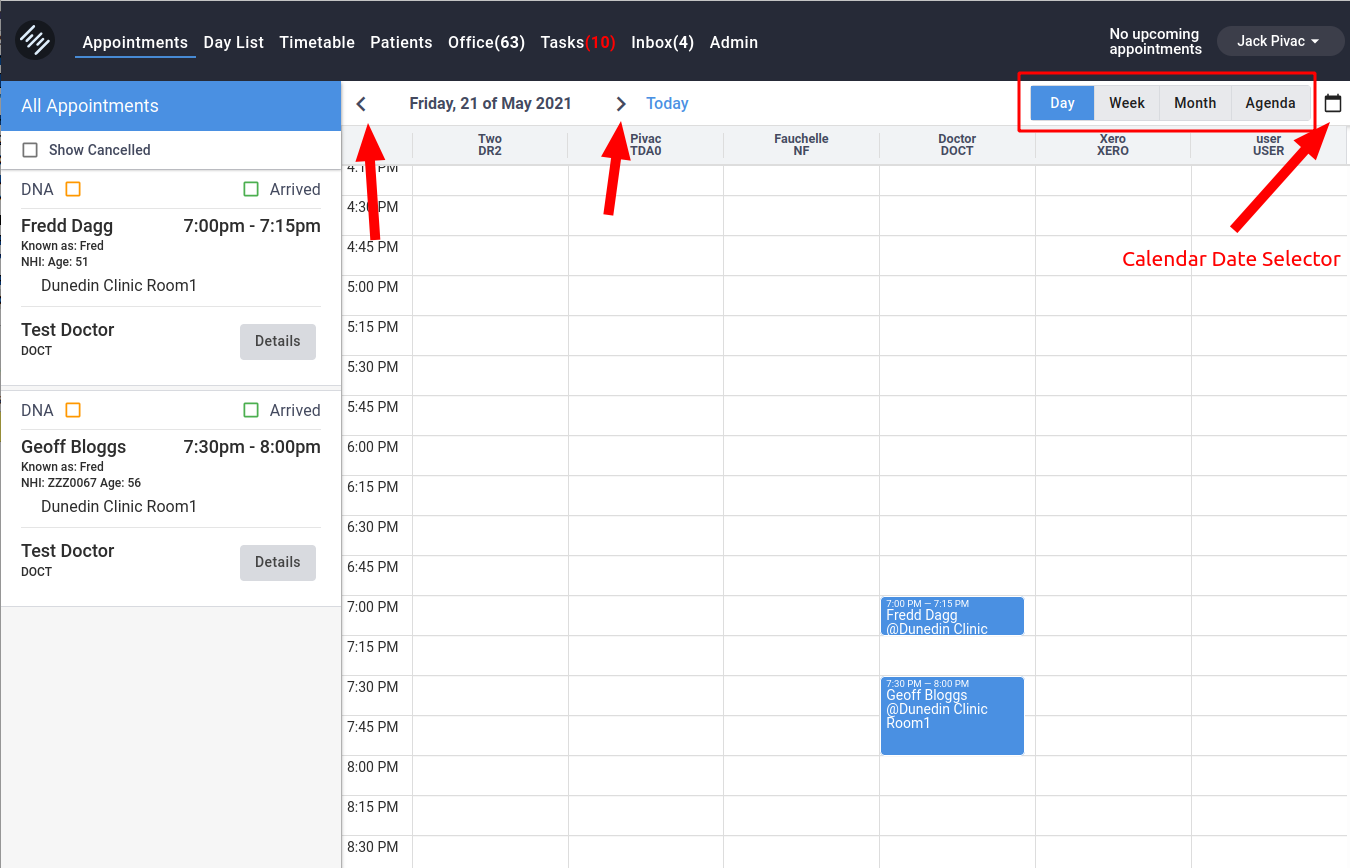Switch to the Month view

1194,103
